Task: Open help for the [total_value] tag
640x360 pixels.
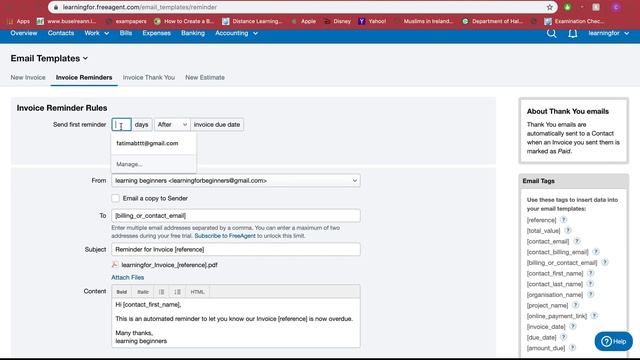Action: click(568, 230)
